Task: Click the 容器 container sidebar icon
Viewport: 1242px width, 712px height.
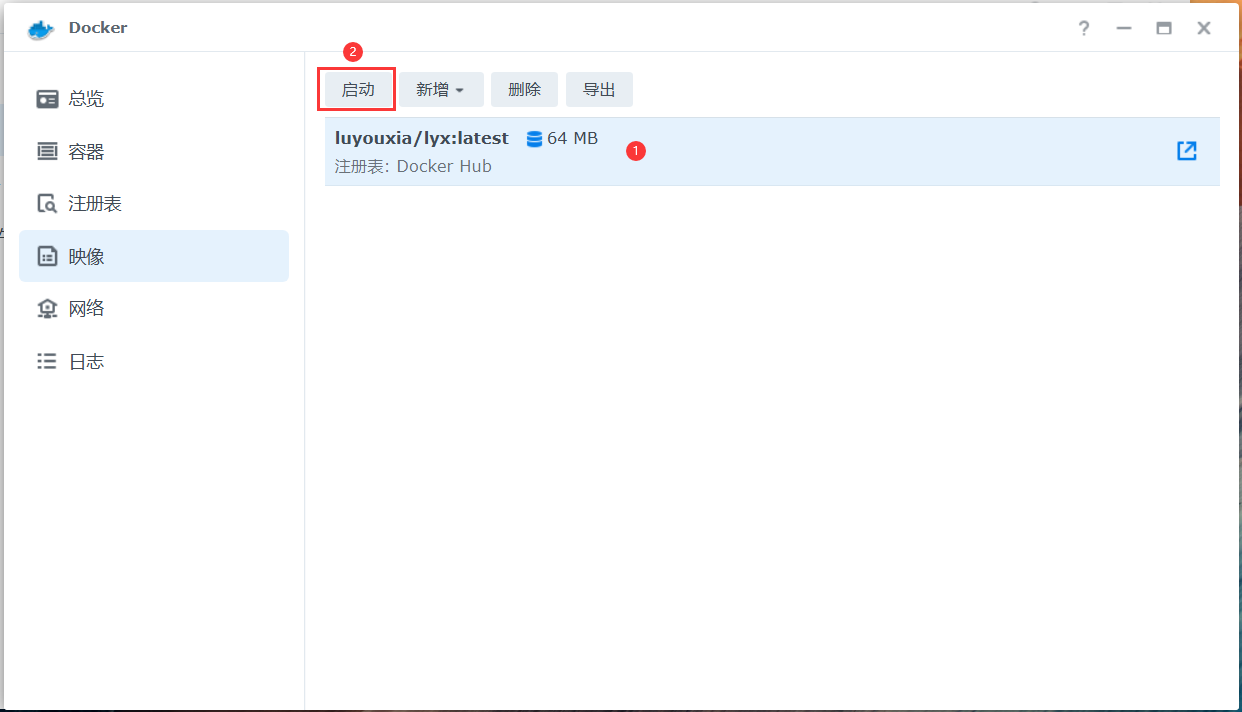Action: (47, 151)
